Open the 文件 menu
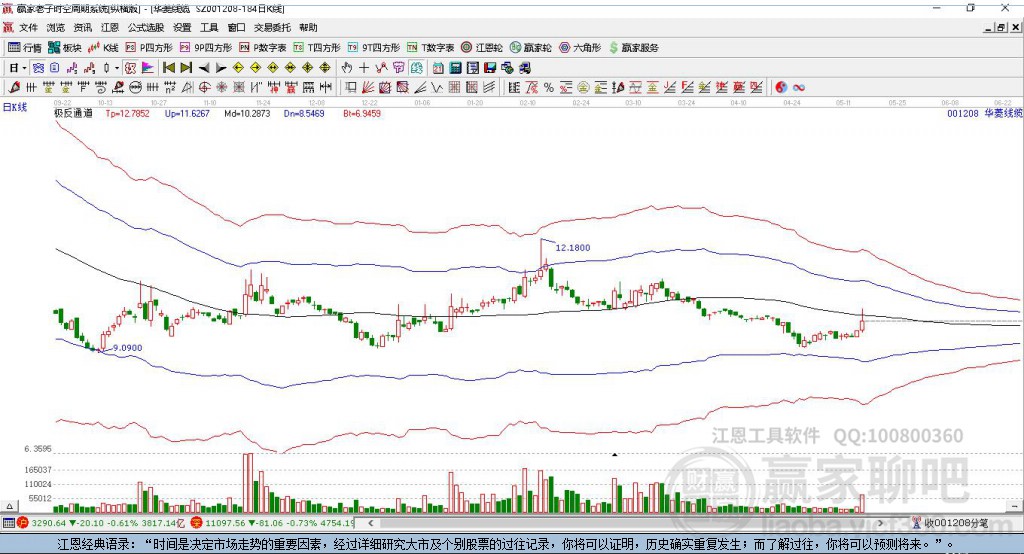 (28, 27)
